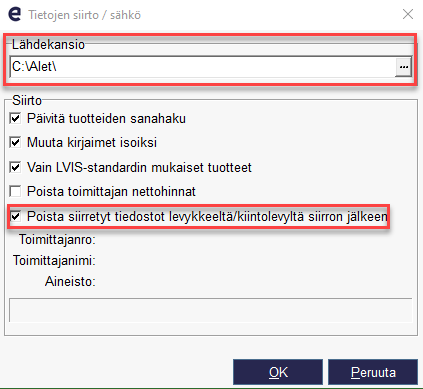Open folder browser with the ellipsis button
The height and width of the screenshot is (389, 423).
click(404, 67)
